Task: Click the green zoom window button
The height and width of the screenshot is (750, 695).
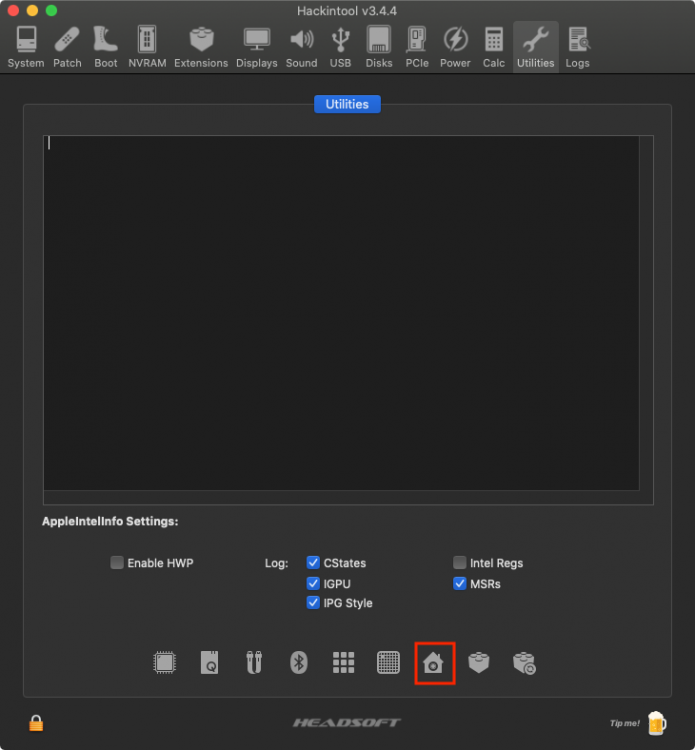Action: [51, 11]
